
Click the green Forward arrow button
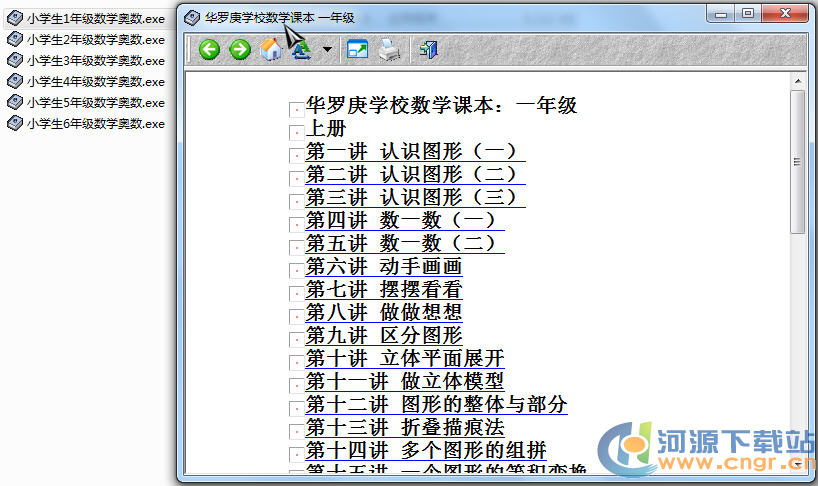tap(240, 50)
